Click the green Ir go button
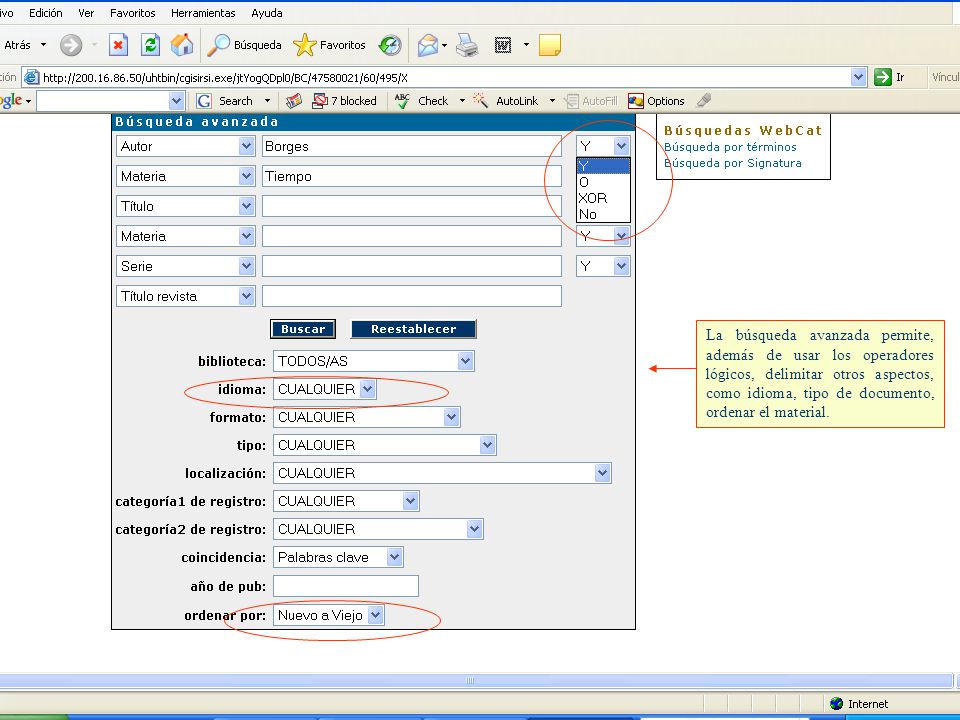The width and height of the screenshot is (960, 720). (890, 77)
